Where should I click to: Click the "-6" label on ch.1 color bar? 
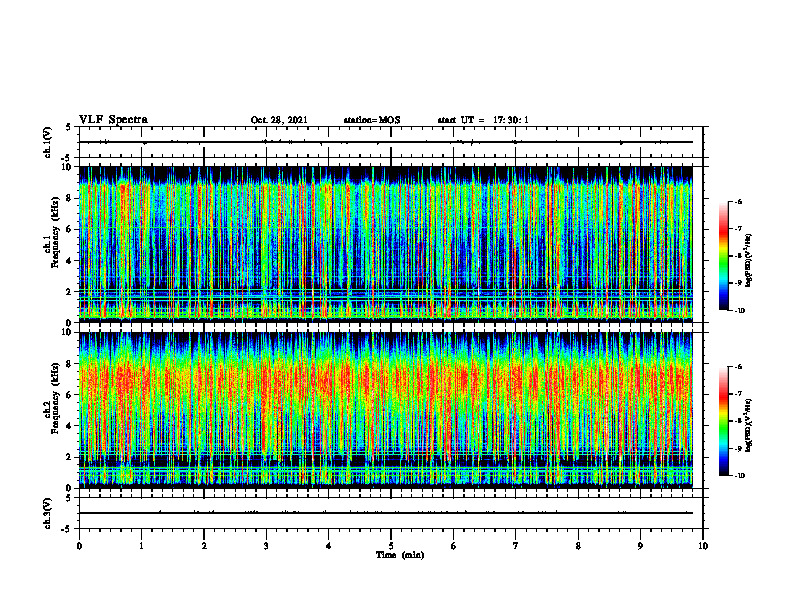tap(738, 202)
